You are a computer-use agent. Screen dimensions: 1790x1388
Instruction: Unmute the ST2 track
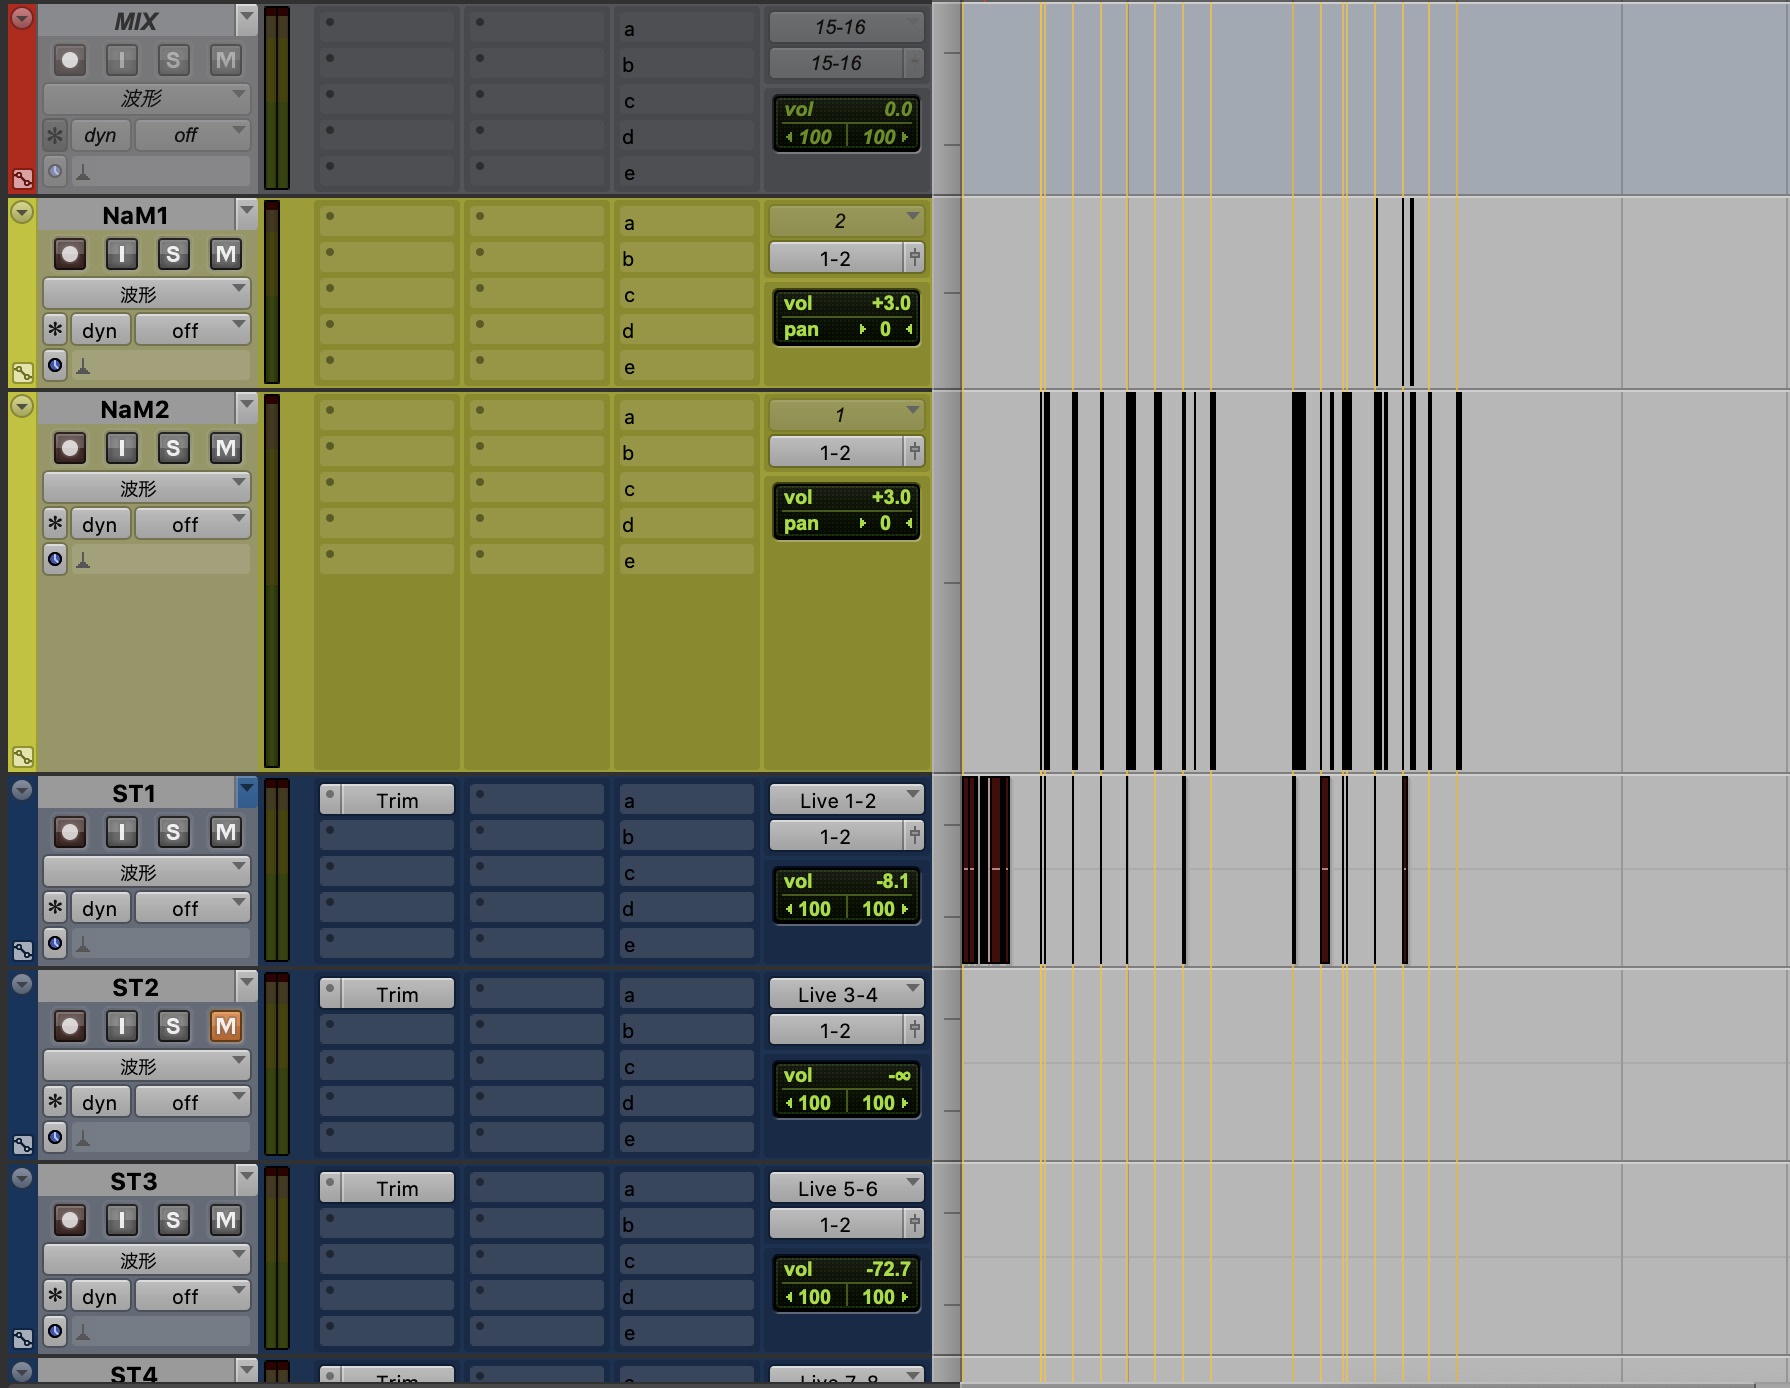pos(225,1026)
